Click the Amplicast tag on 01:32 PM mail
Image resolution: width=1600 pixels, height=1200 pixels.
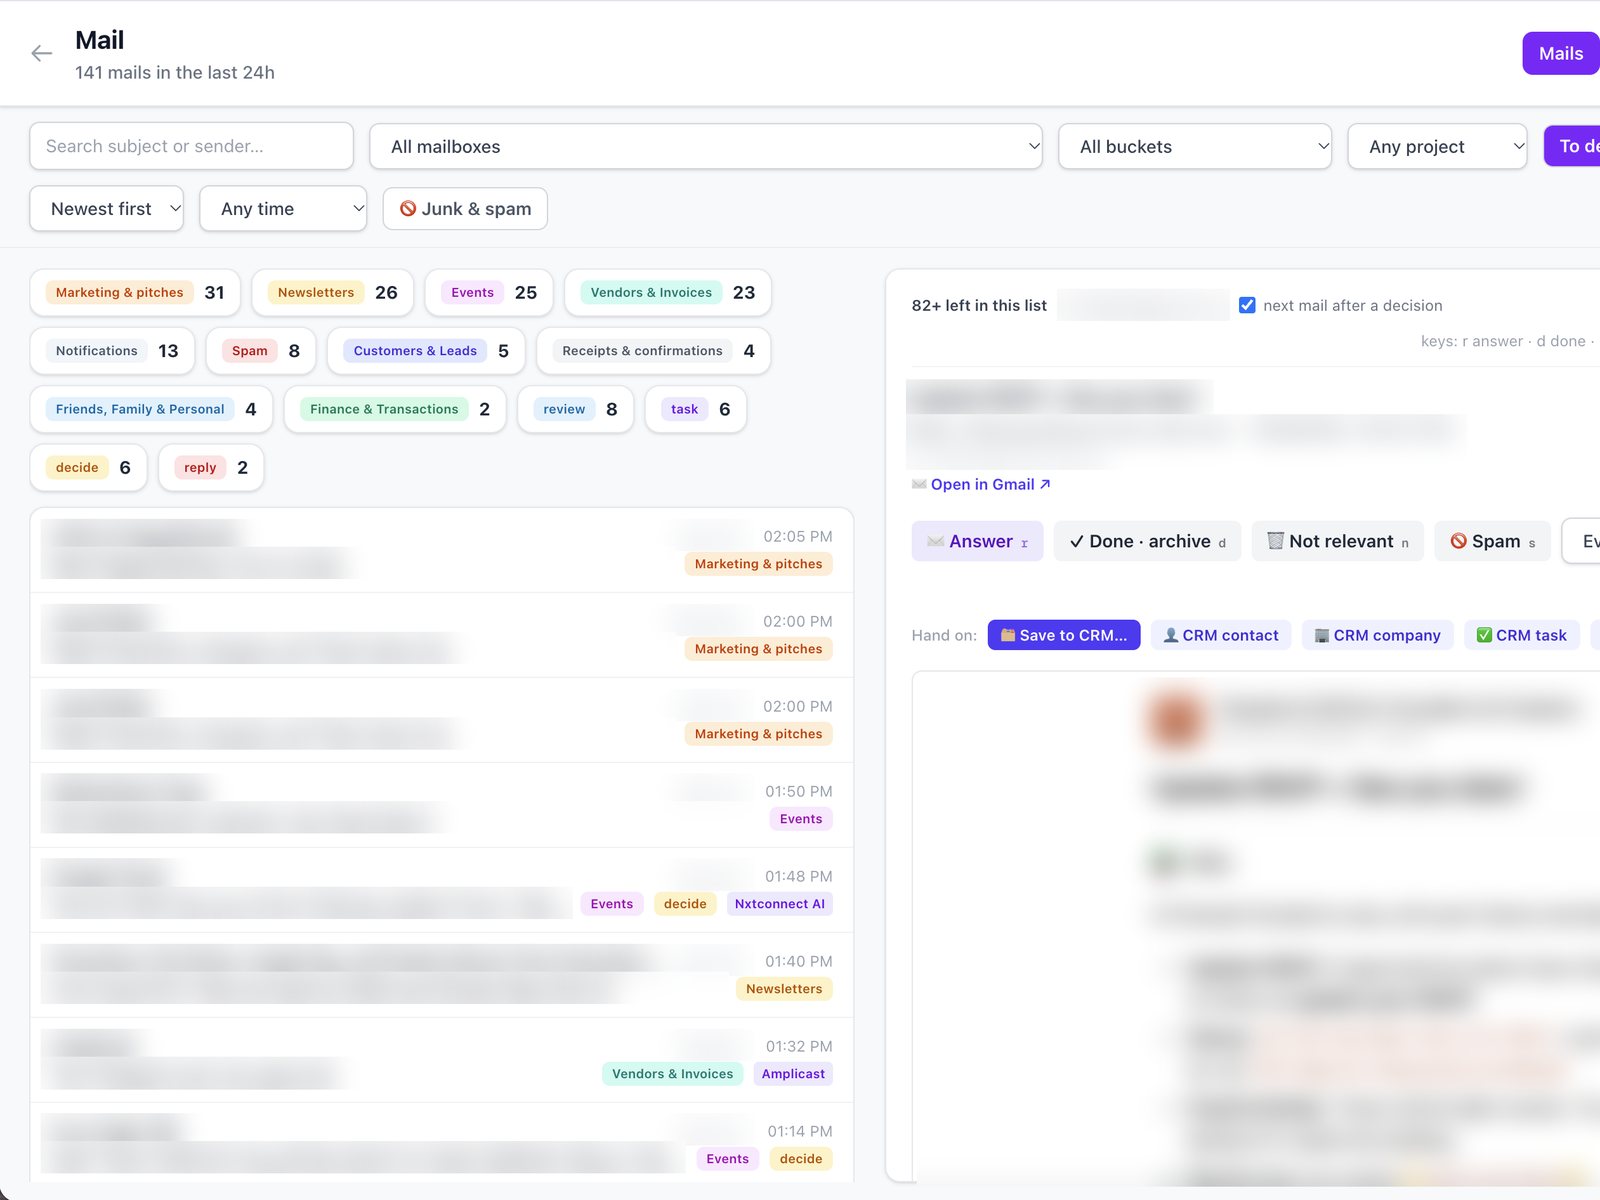(x=793, y=1074)
